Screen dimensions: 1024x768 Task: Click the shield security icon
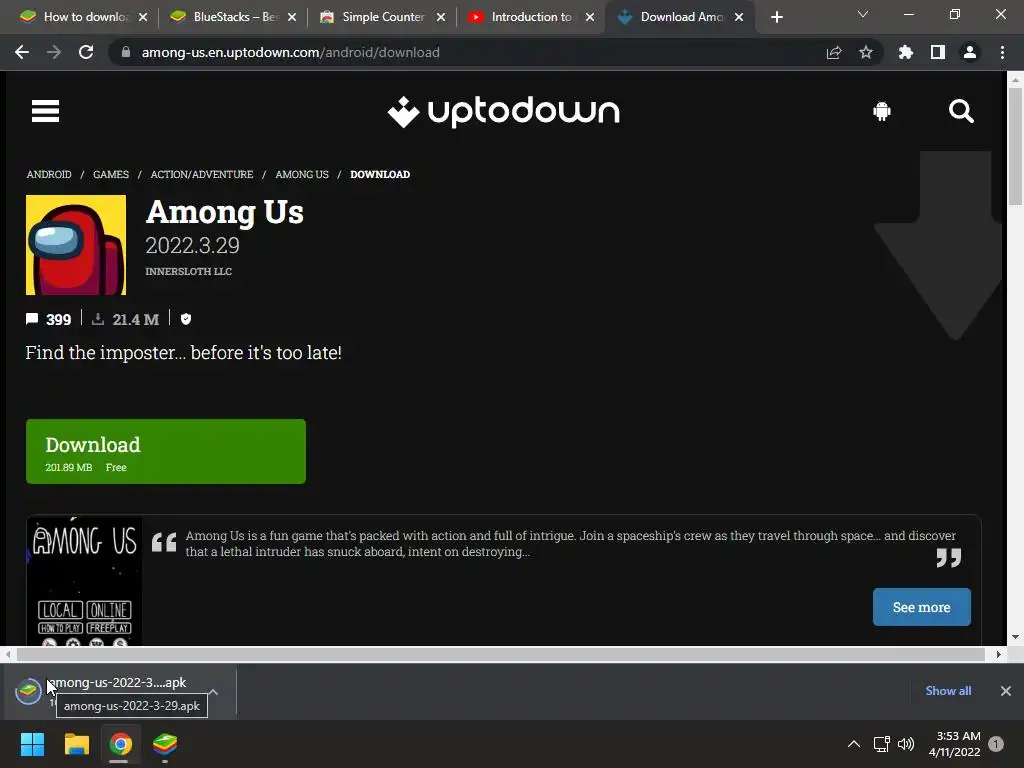(x=186, y=319)
